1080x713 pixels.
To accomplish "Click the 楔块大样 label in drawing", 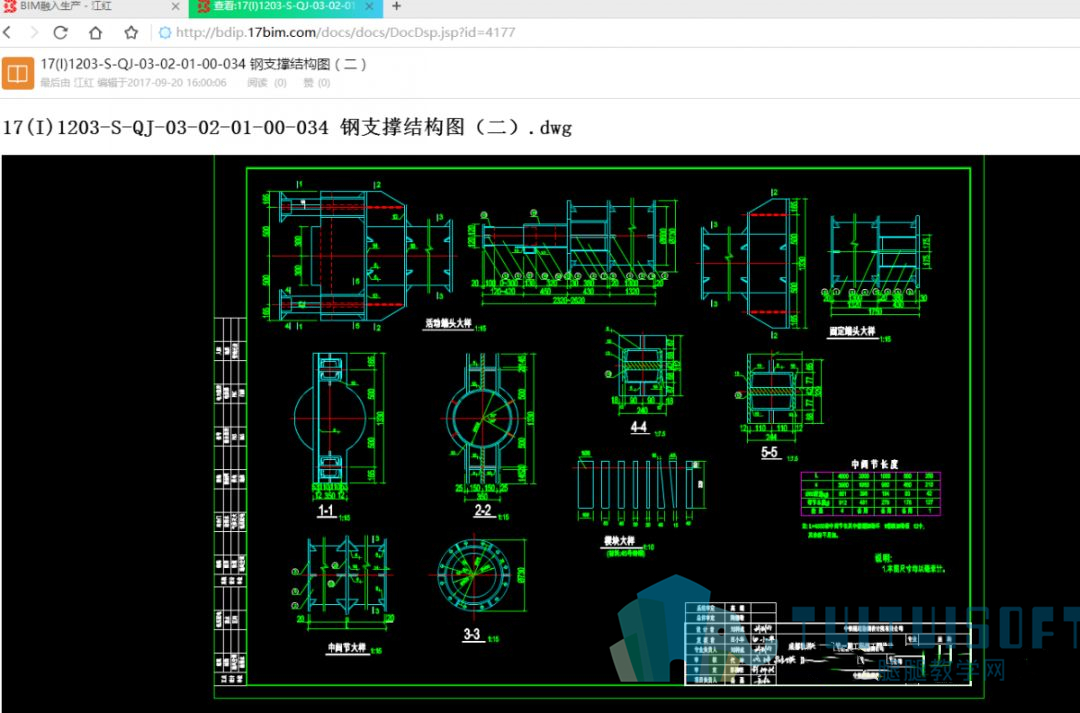I will click(x=619, y=541).
